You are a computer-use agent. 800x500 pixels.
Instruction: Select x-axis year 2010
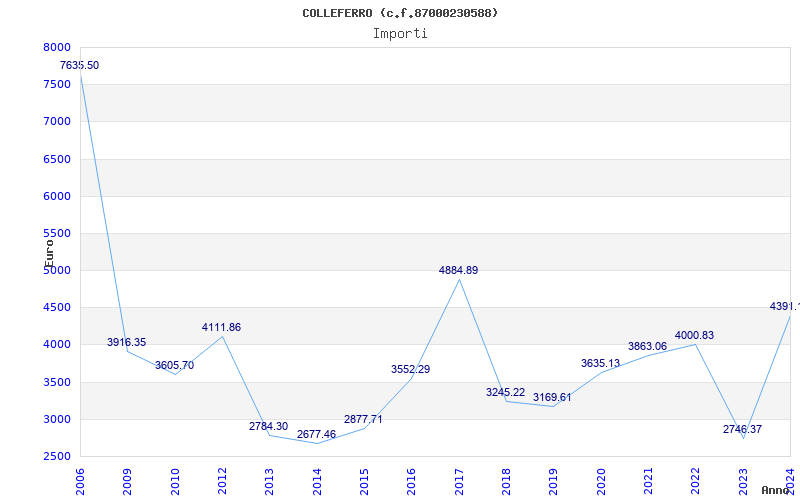(175, 482)
